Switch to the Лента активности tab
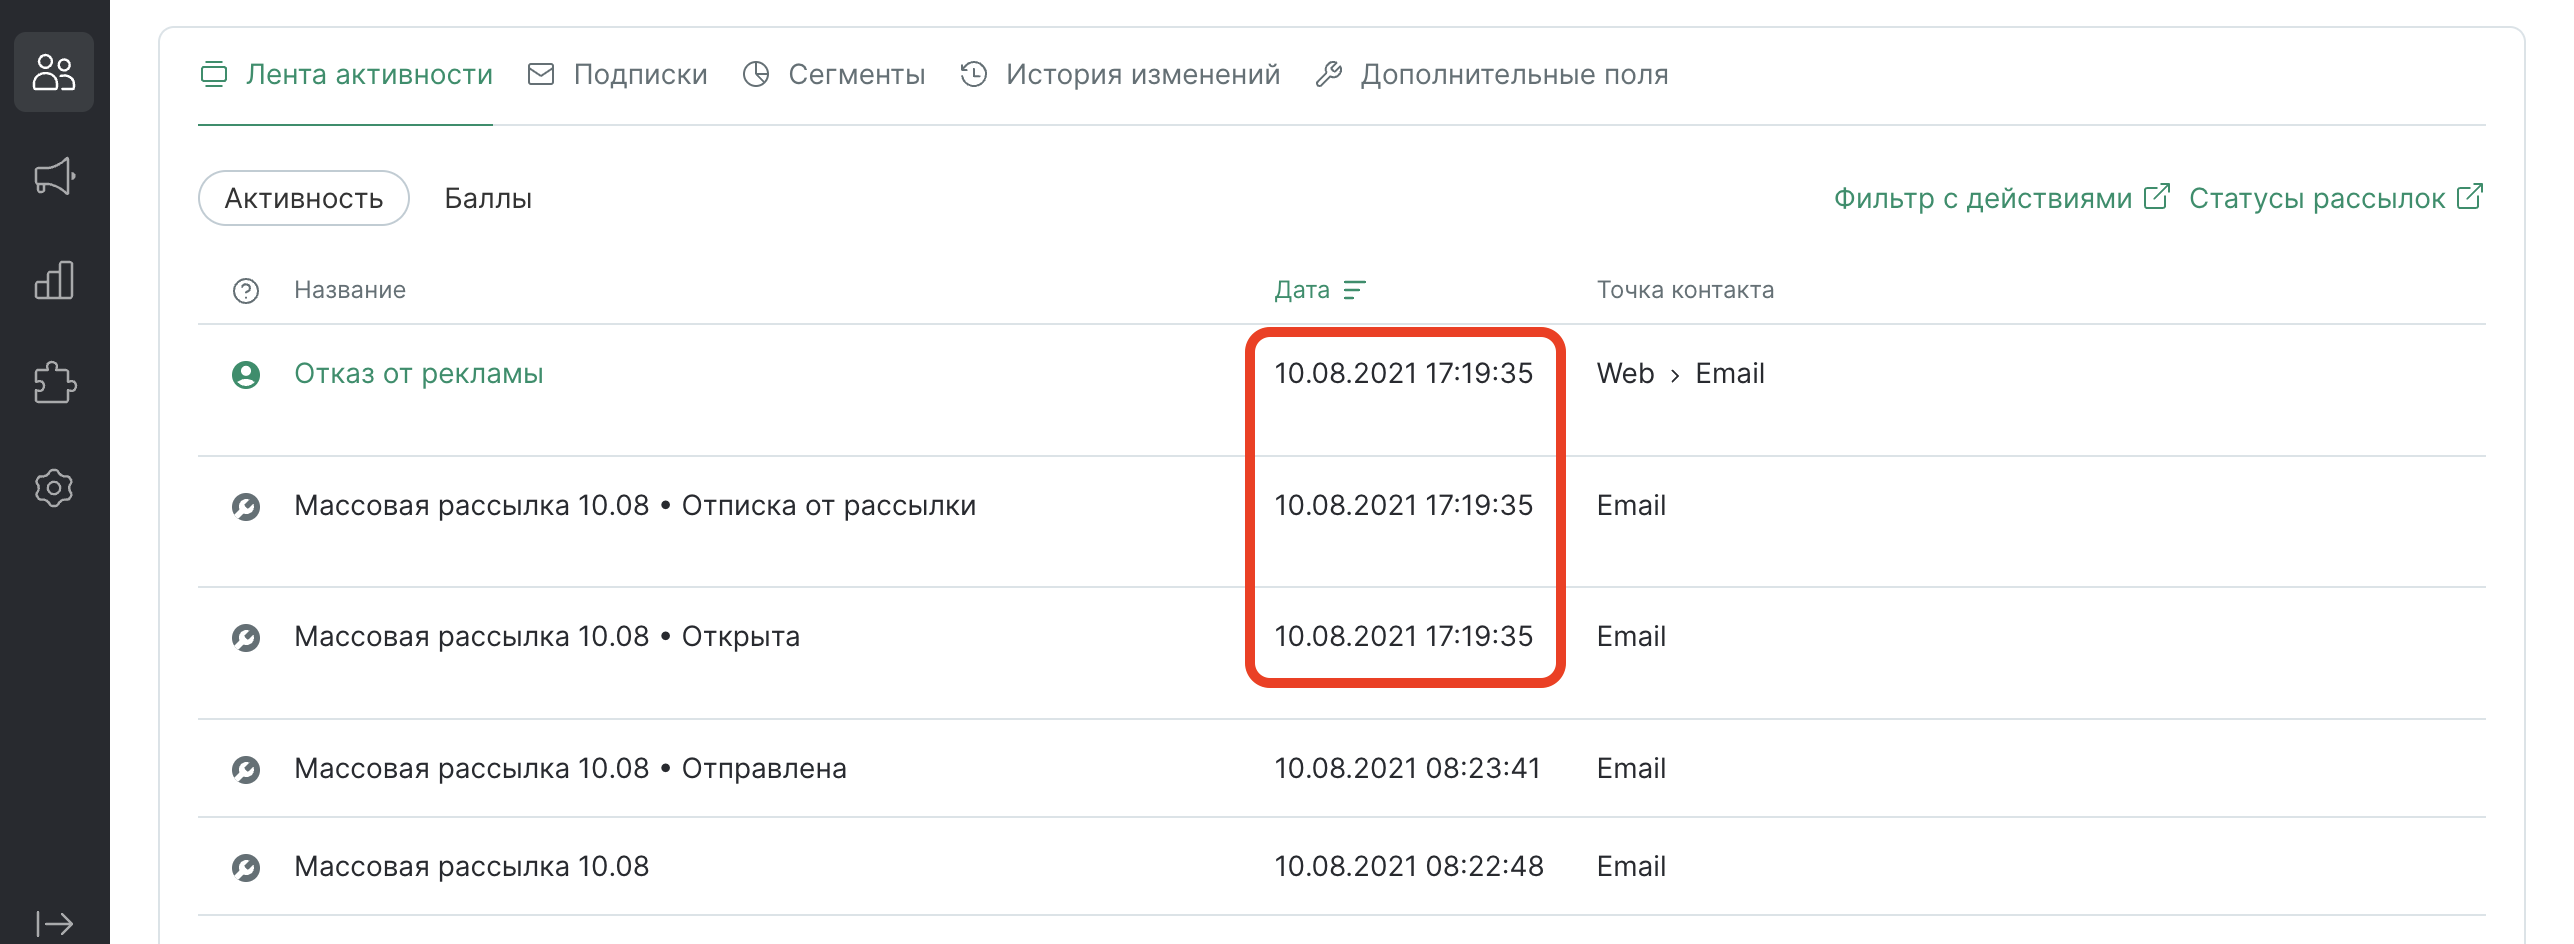The width and height of the screenshot is (2574, 944). 346,74
